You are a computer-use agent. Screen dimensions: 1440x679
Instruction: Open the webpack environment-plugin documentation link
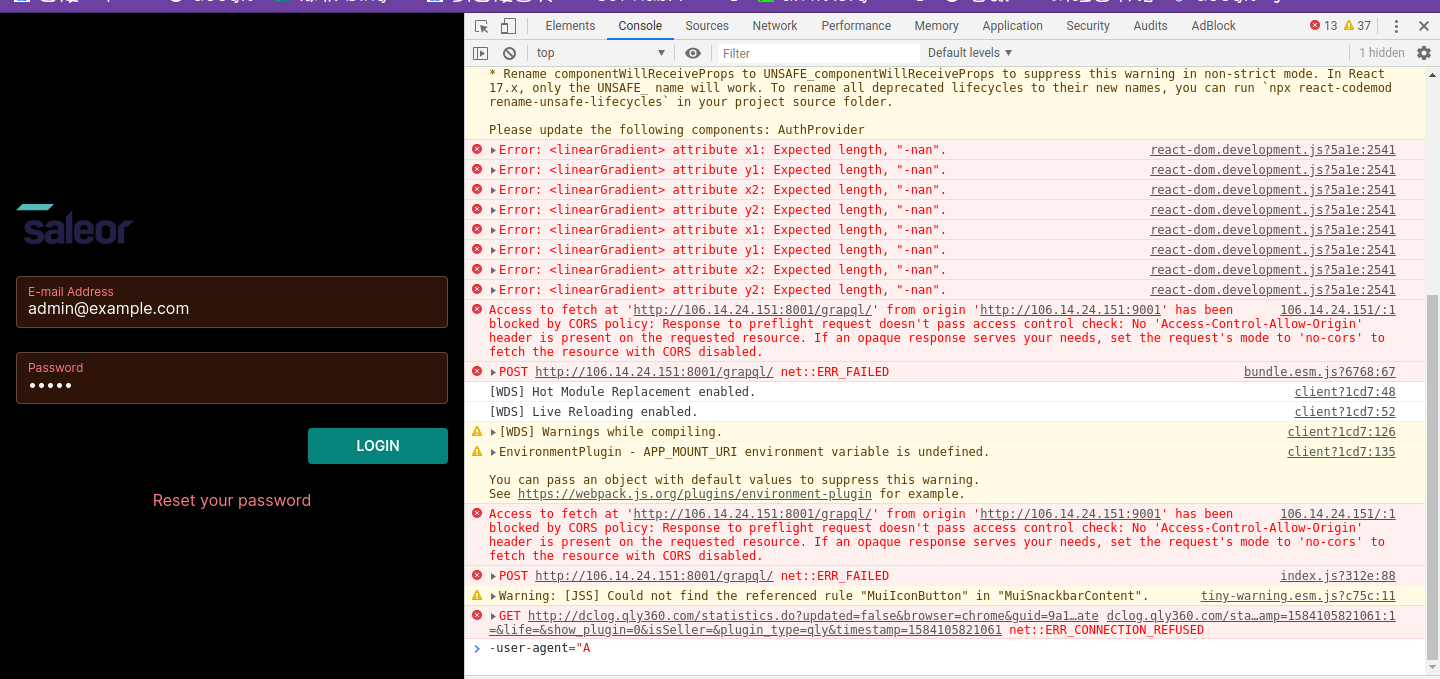pyautogui.click(x=694, y=493)
